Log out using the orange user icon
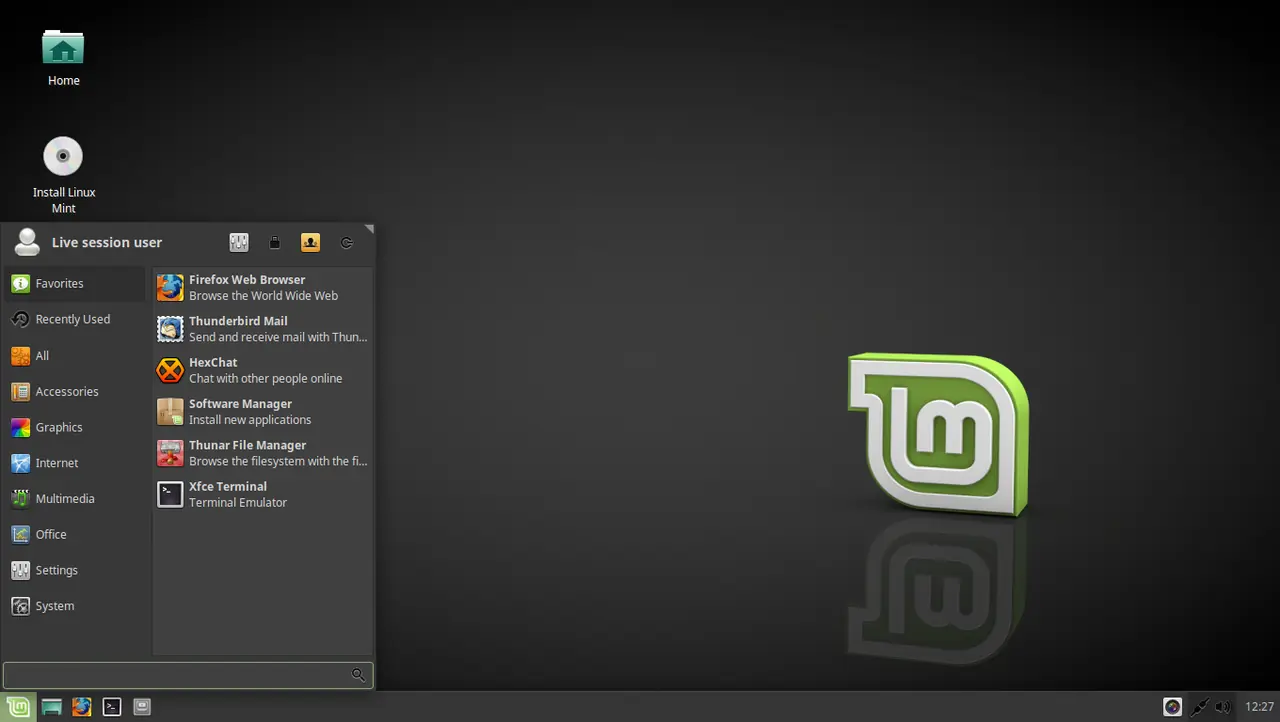Screen dimensions: 1280x722 310,242
